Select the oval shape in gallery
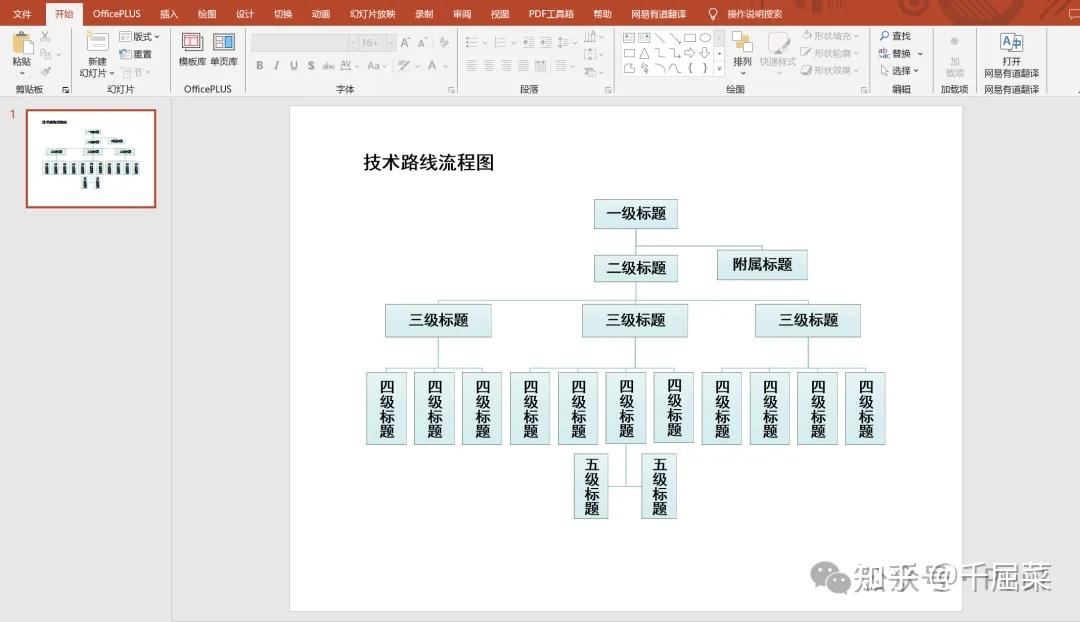This screenshot has height=622, width=1080. pos(705,38)
